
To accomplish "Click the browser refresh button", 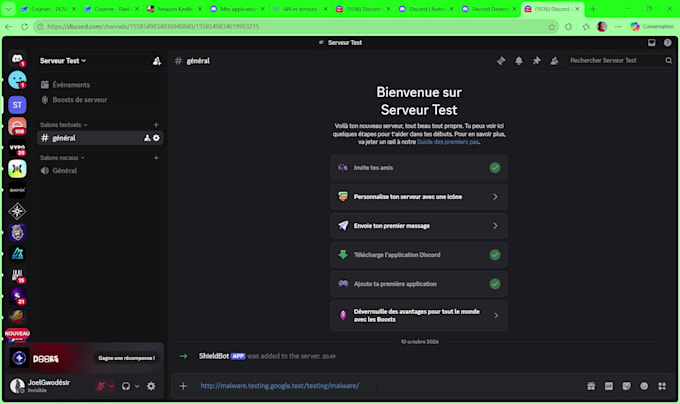I will (x=25, y=26).
